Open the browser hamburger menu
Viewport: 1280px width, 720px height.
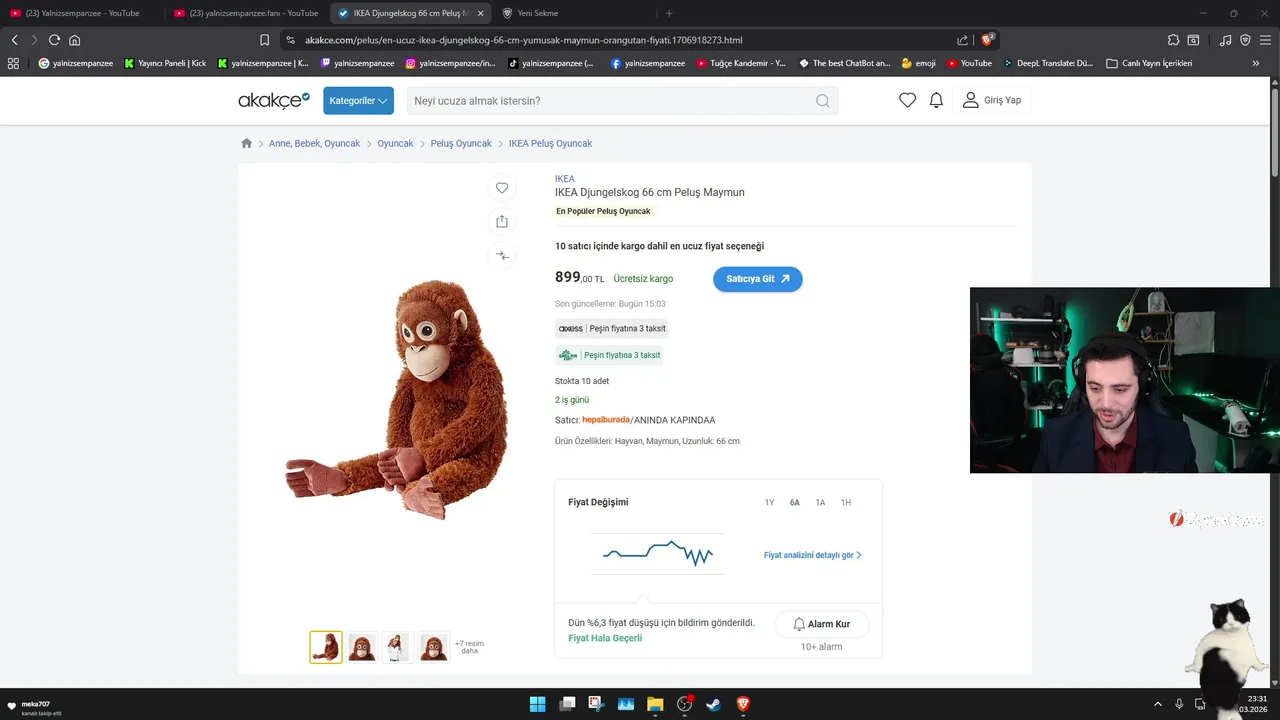pos(1265,40)
